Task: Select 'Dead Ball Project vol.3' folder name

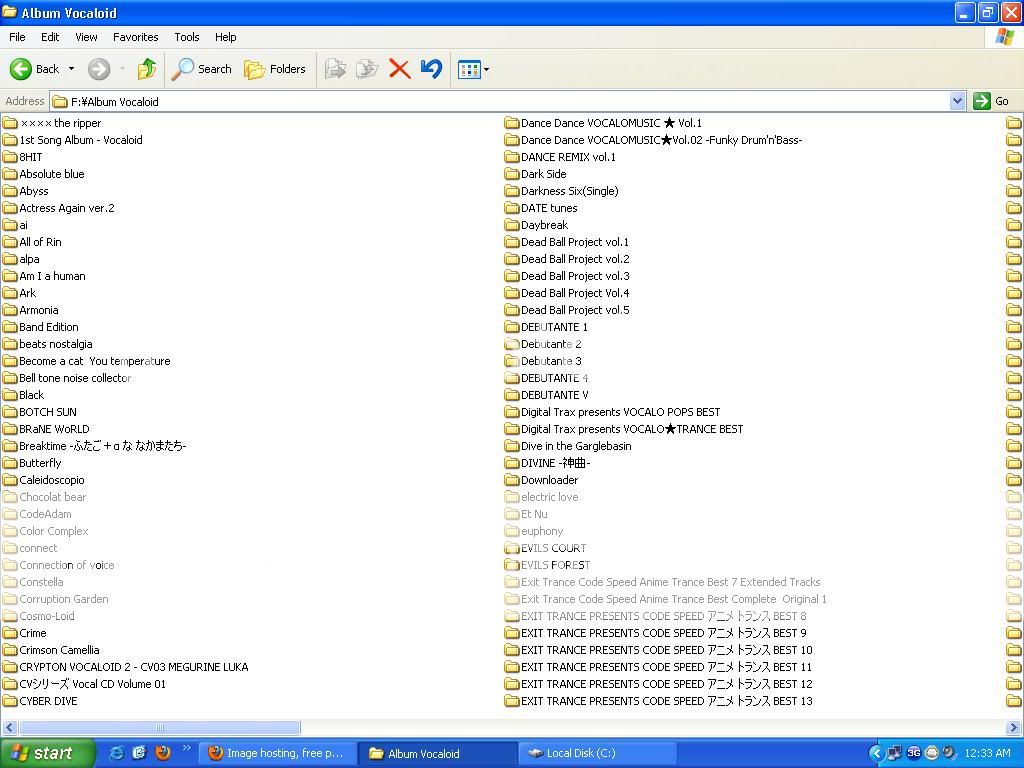Action: pyautogui.click(x=575, y=276)
